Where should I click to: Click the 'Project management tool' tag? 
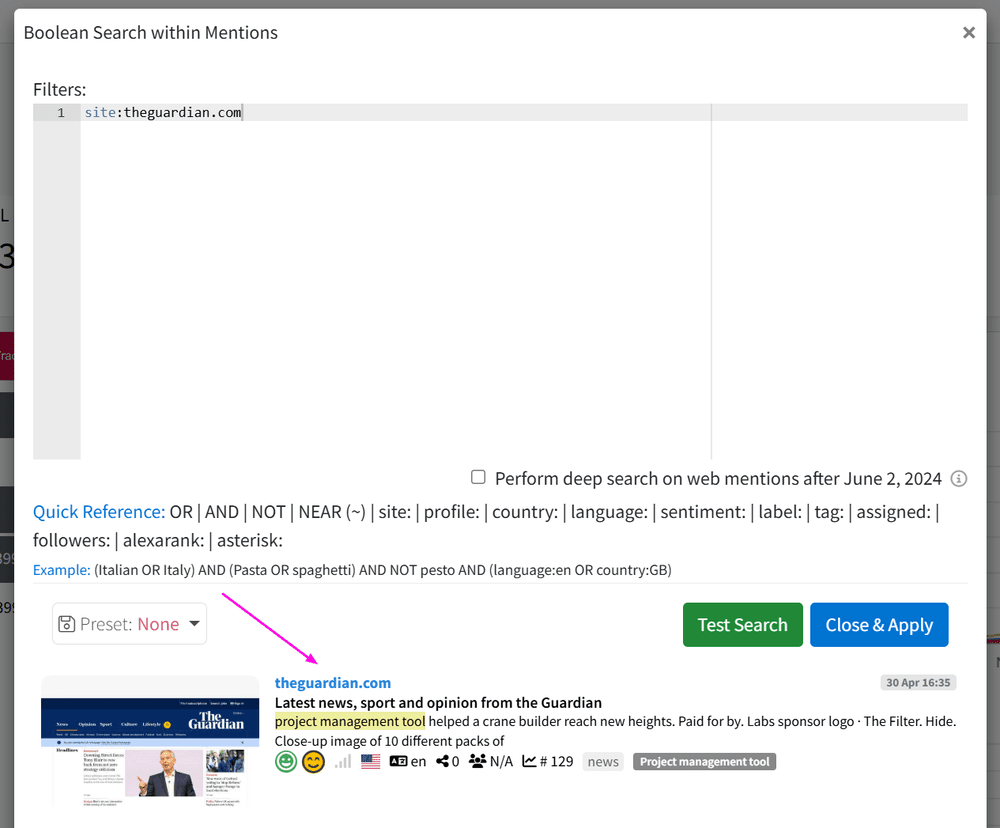point(704,762)
